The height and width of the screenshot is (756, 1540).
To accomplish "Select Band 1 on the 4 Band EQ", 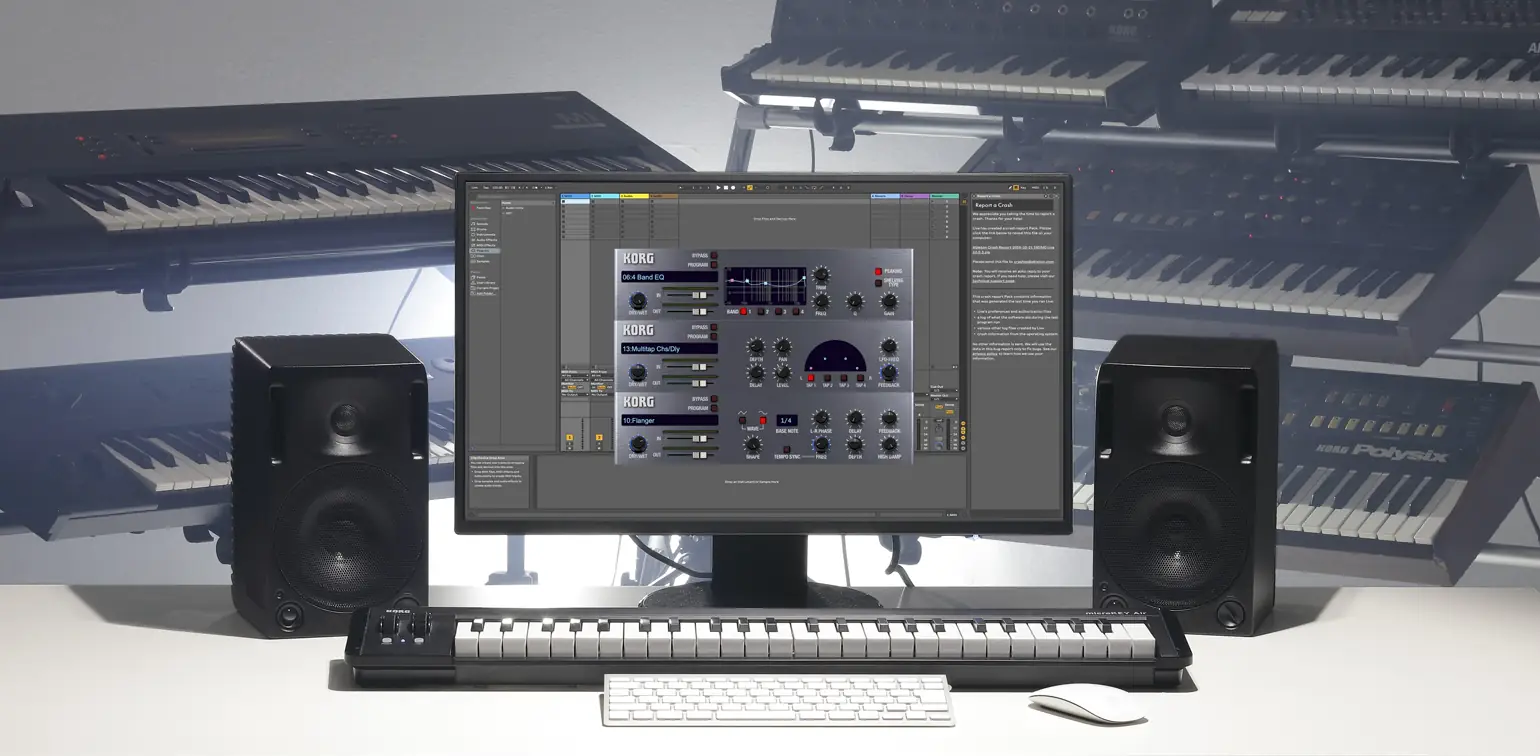I will coord(745,312).
